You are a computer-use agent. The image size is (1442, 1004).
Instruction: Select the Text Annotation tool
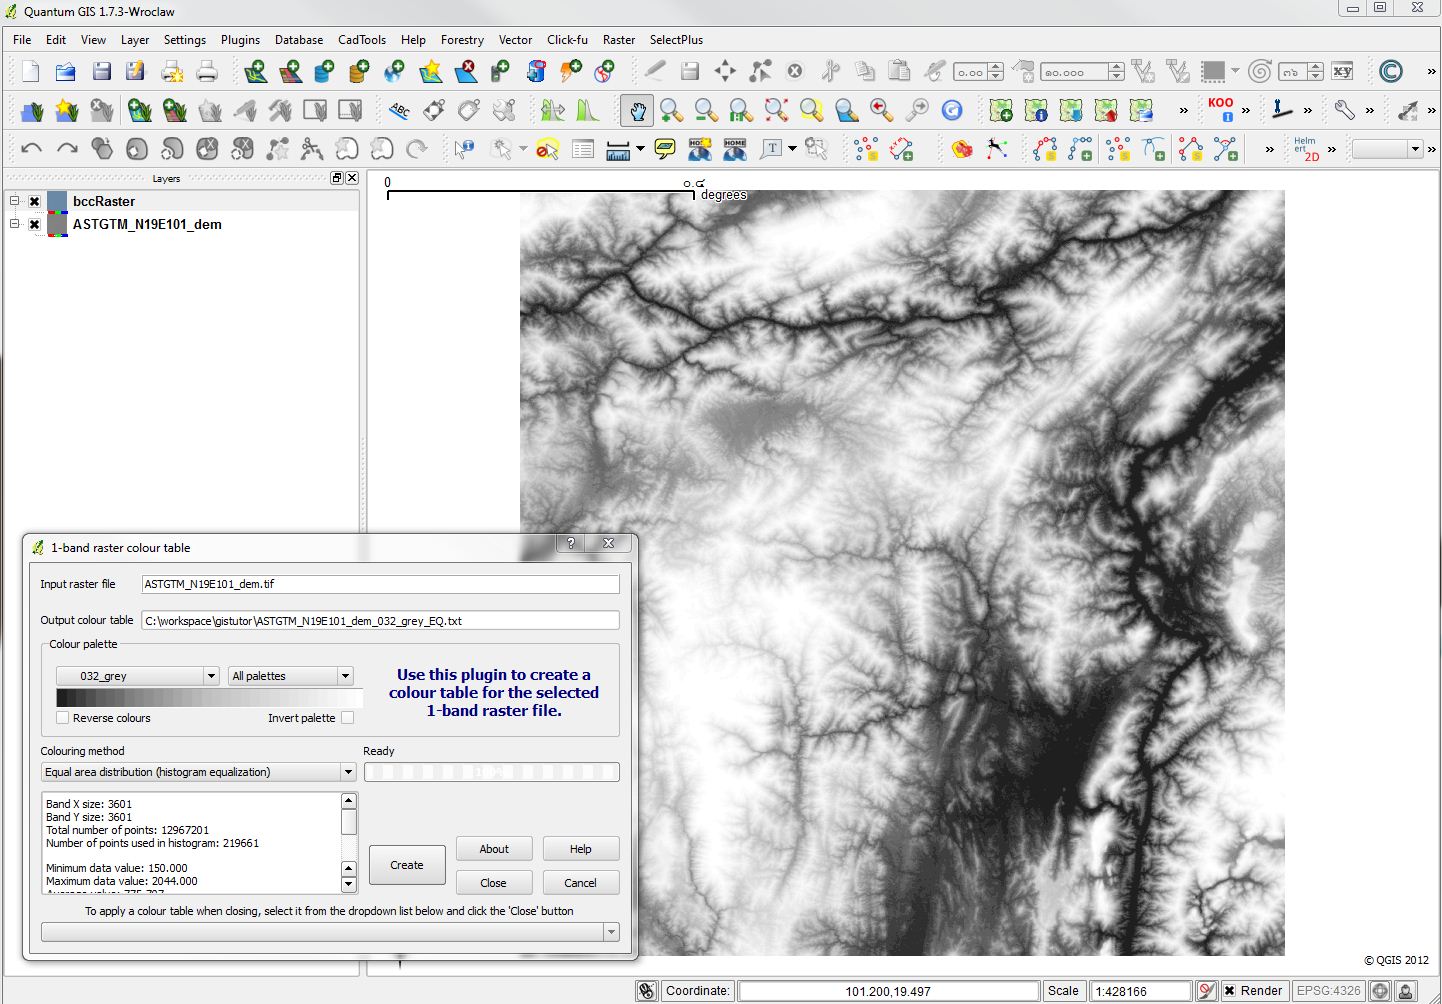[x=773, y=148]
